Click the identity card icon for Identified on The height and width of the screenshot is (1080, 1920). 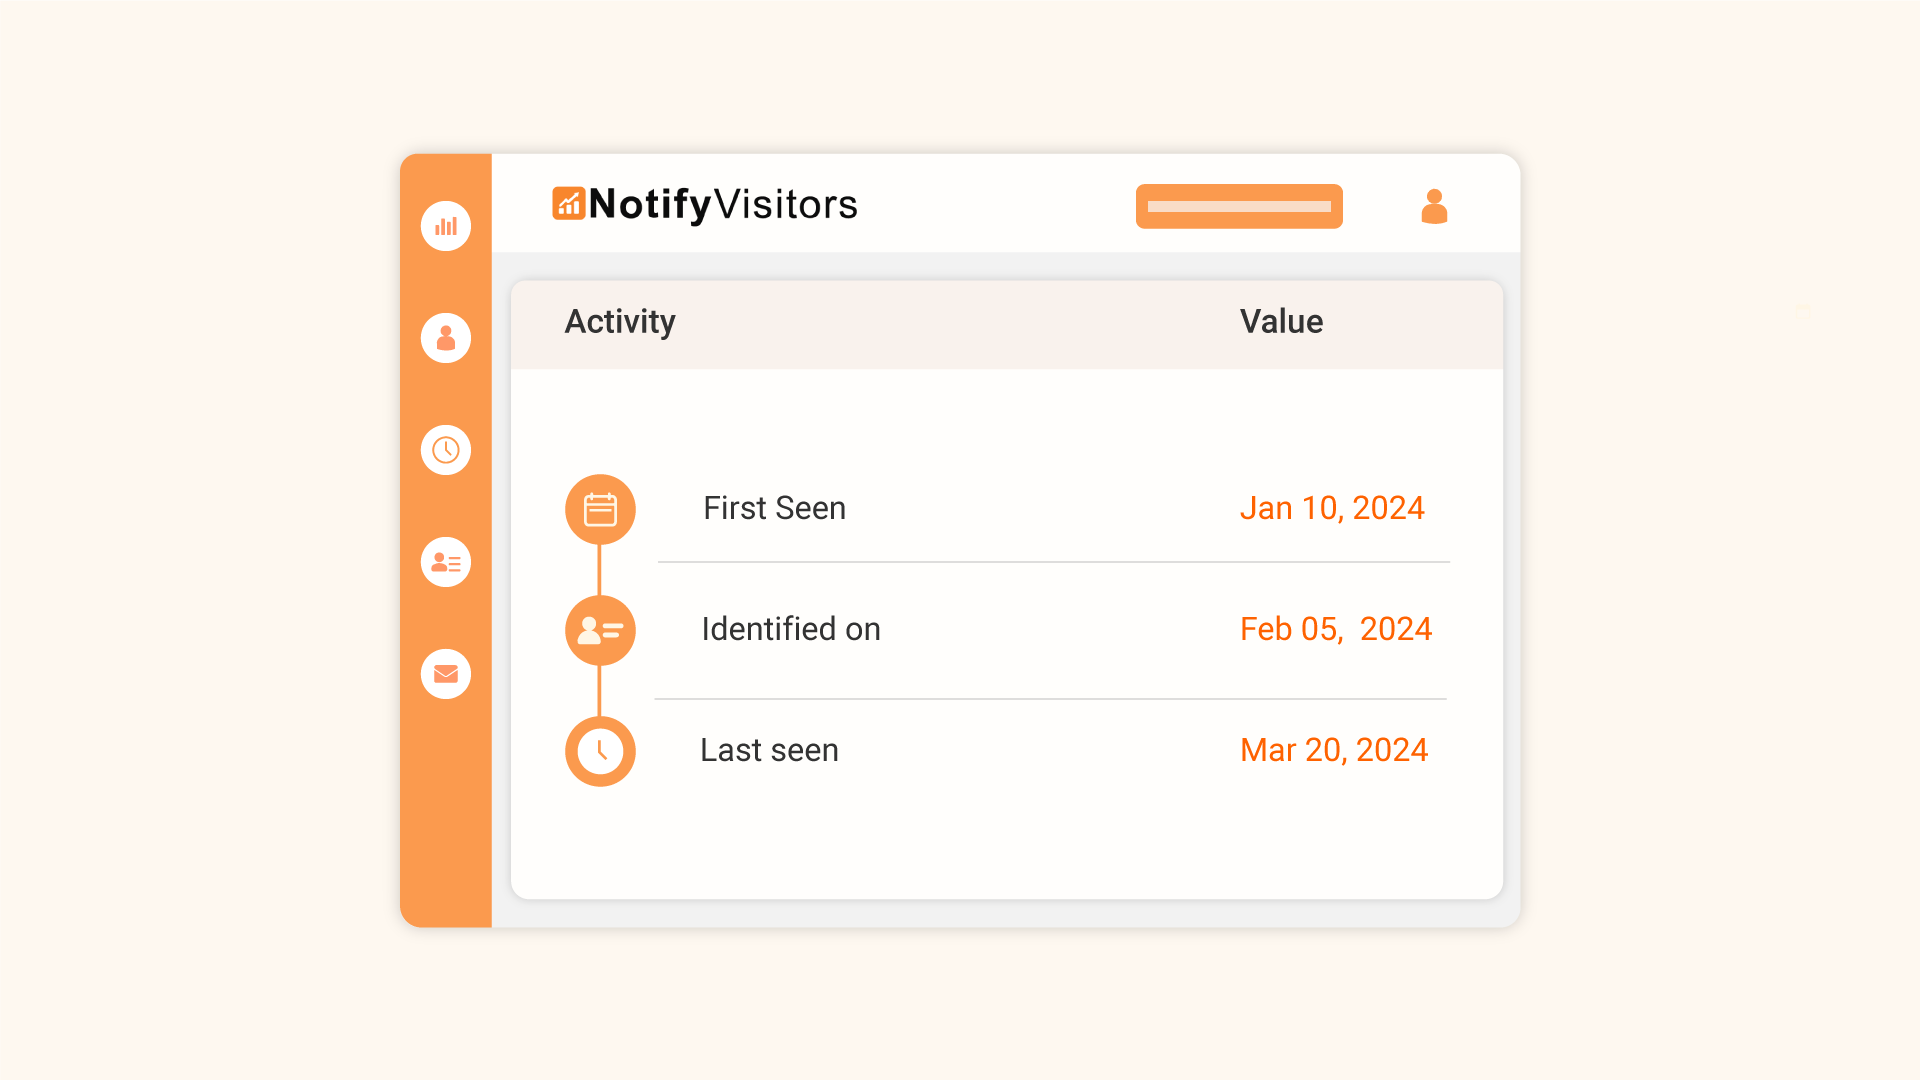coord(600,630)
